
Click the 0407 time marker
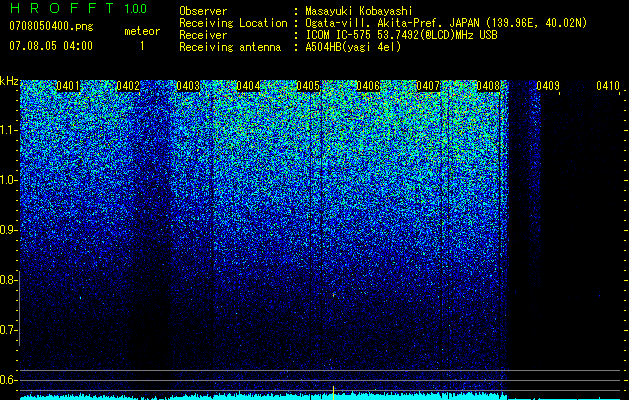428,86
